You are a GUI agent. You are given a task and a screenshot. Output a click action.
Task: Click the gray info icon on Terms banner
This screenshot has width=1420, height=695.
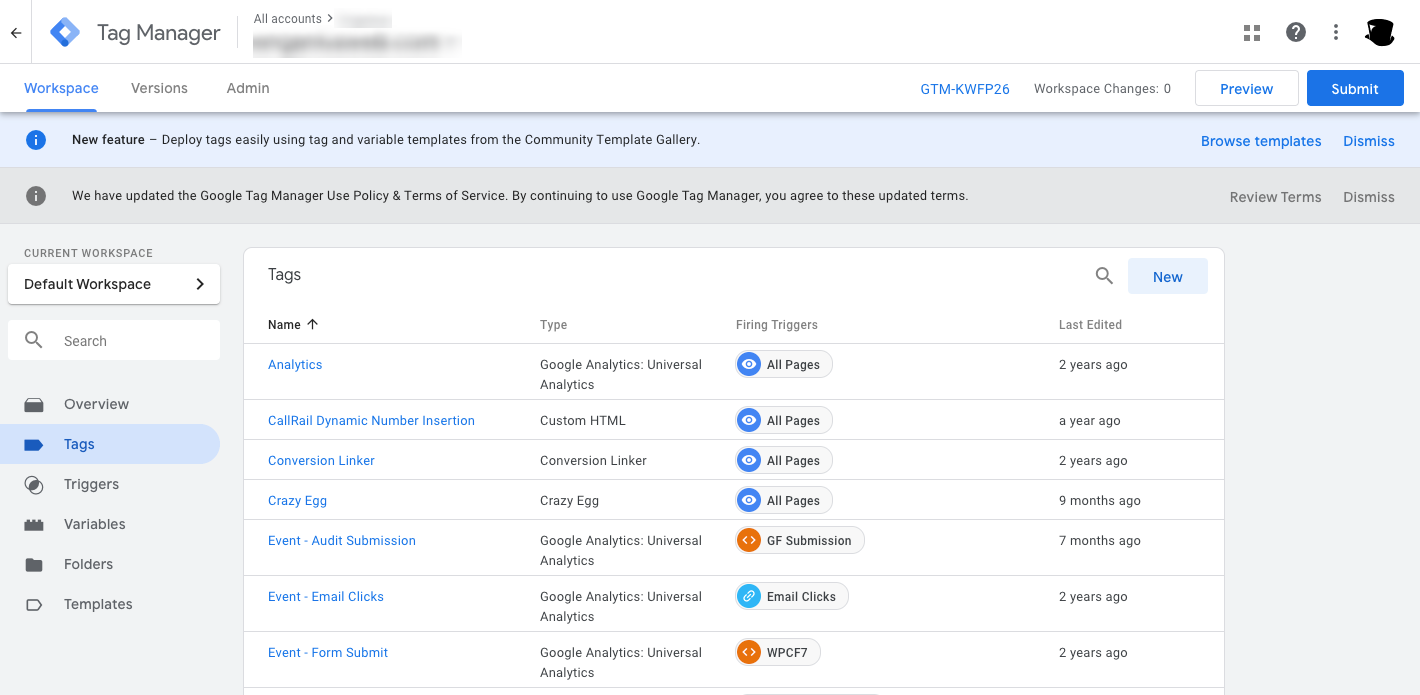click(x=36, y=196)
